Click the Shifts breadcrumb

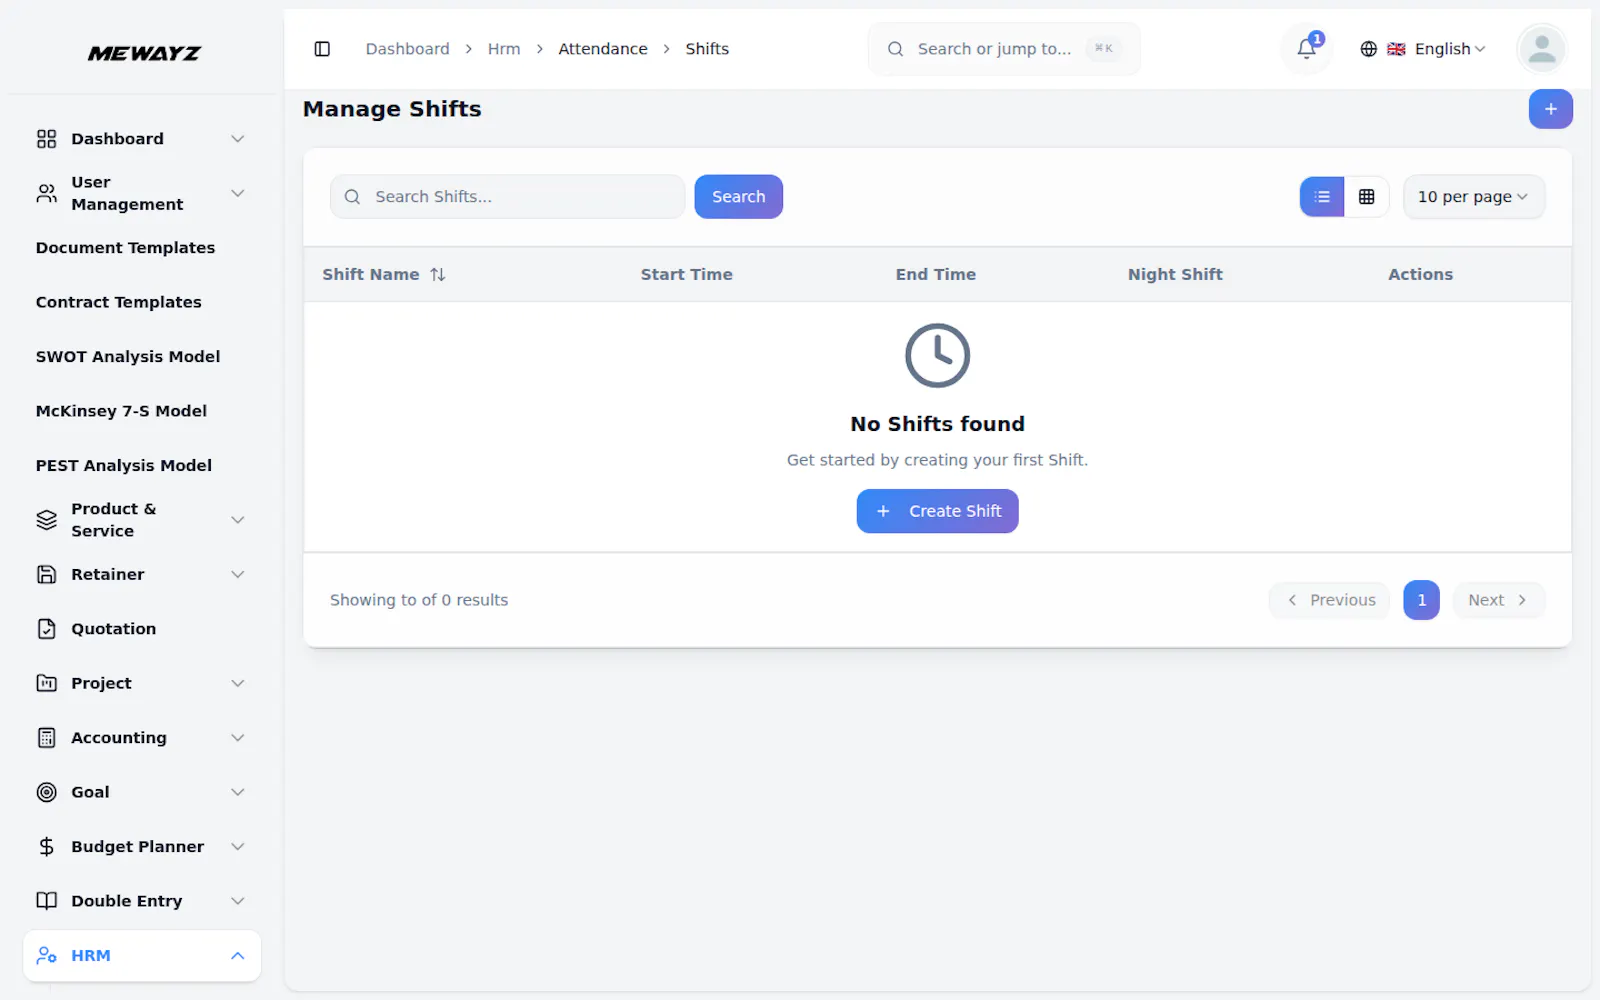pyautogui.click(x=707, y=49)
